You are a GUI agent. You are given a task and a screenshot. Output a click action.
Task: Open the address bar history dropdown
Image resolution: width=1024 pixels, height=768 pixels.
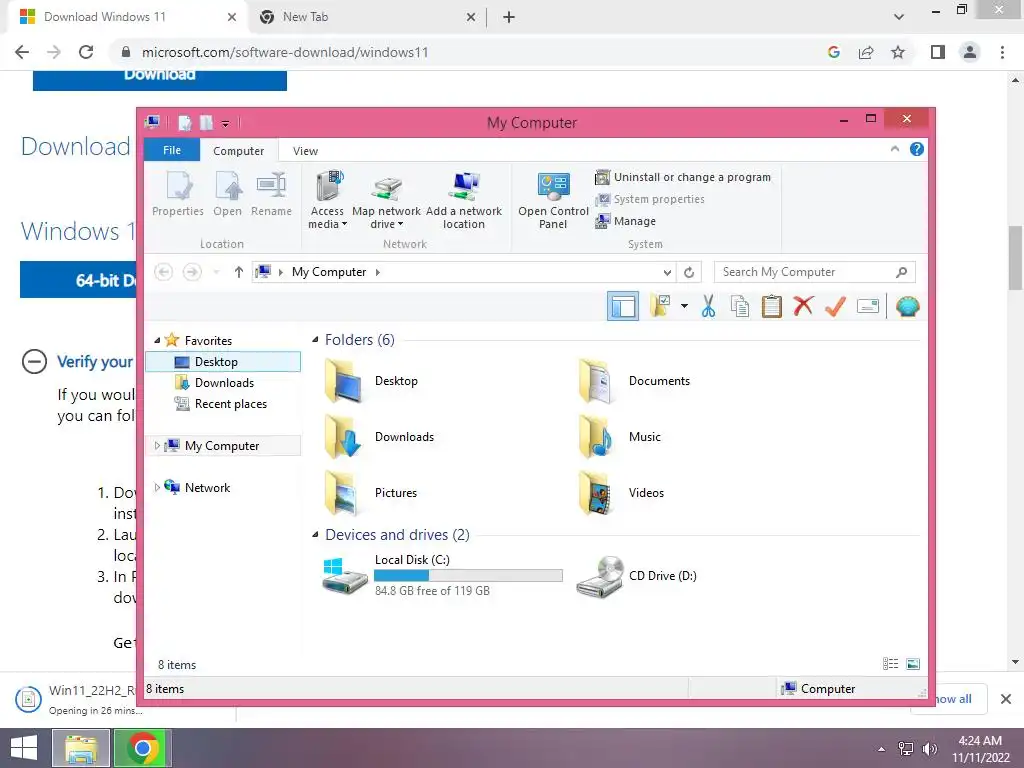coord(667,272)
